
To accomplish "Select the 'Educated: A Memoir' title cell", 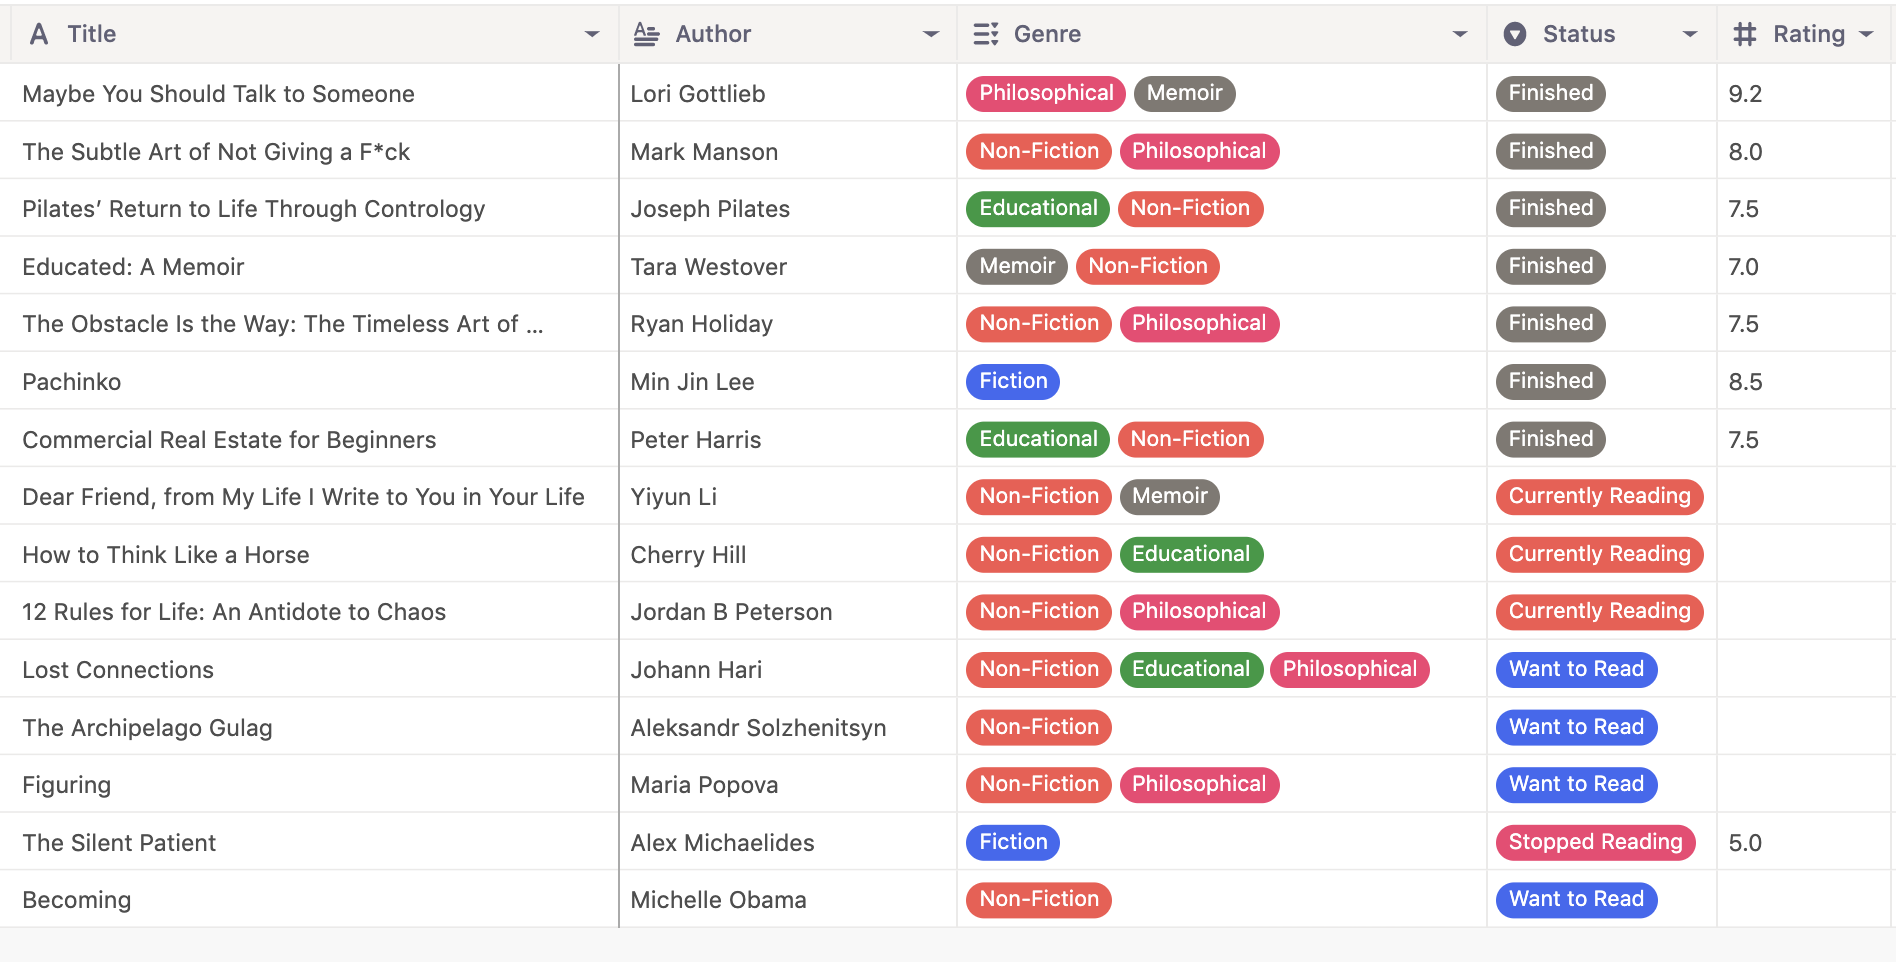I will 309,266.
